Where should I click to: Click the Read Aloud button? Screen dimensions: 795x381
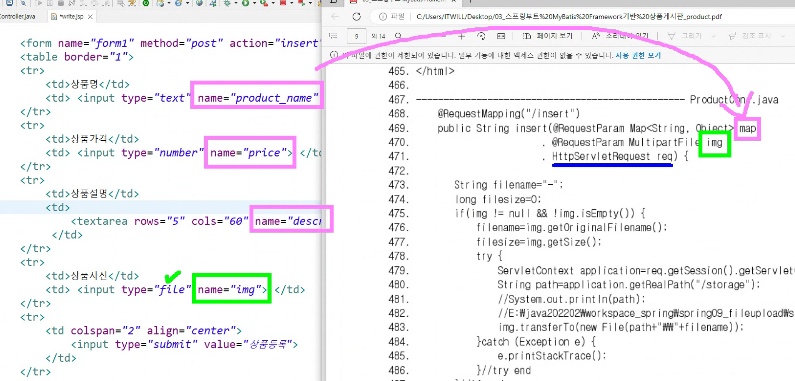tap(620, 36)
